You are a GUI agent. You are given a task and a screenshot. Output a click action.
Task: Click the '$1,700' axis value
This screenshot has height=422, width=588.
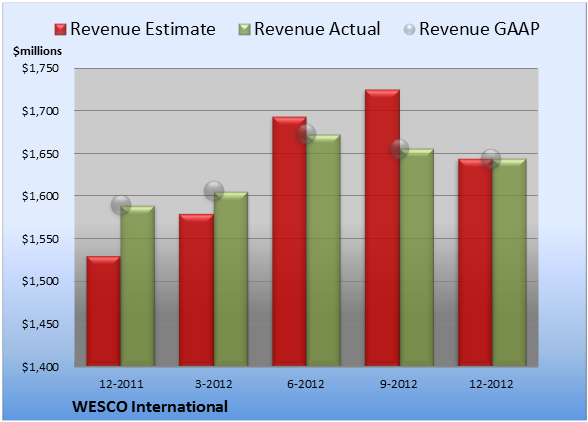tap(40, 111)
